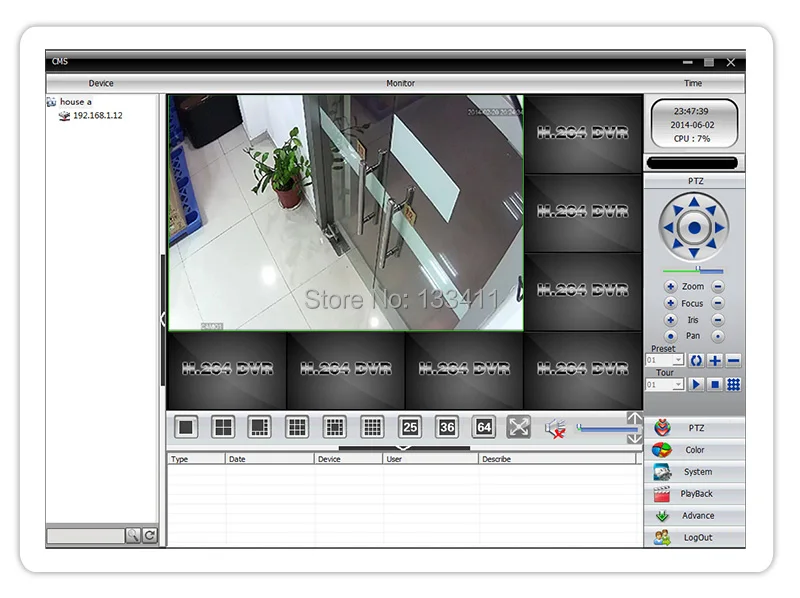Image resolution: width=800 pixels, height=598 pixels.
Task: Sort log by Type column
Action: (x=196, y=459)
